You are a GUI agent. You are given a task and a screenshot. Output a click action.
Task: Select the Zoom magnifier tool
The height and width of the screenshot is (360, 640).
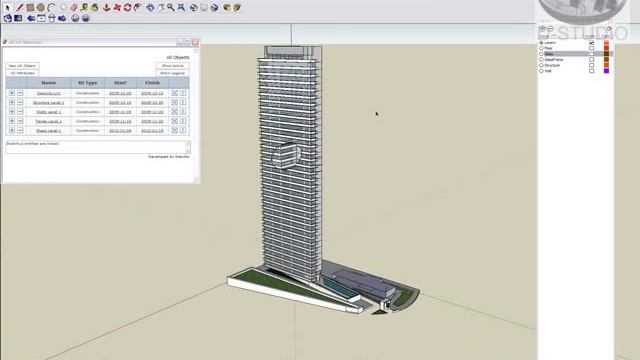coord(171,7)
